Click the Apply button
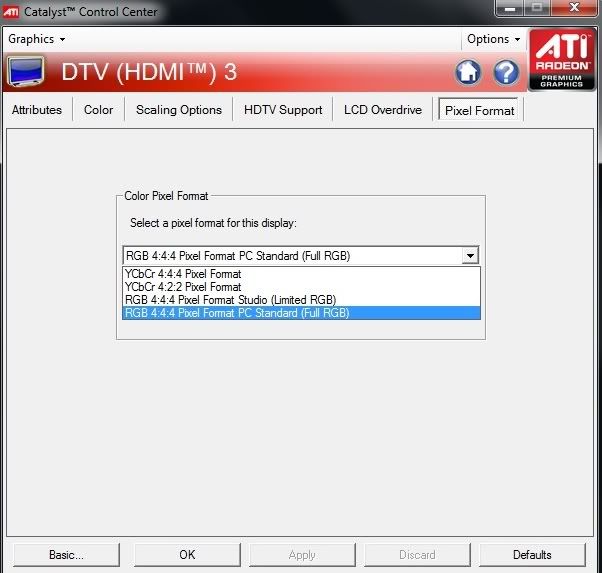 (302, 555)
